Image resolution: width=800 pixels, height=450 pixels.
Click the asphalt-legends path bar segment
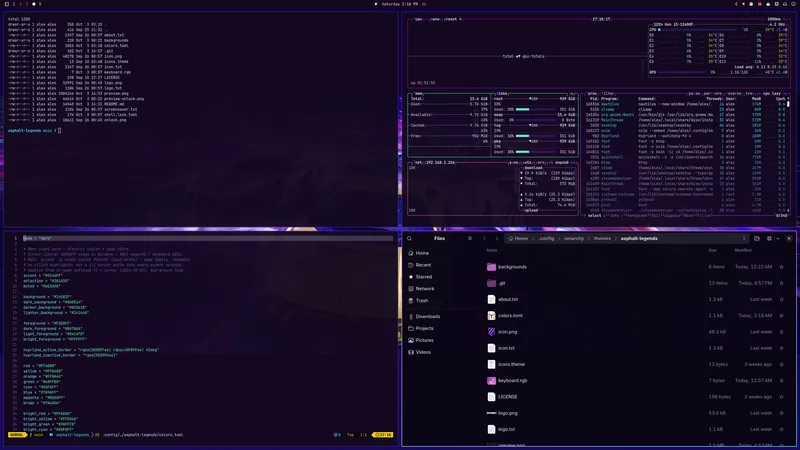tap(639, 238)
